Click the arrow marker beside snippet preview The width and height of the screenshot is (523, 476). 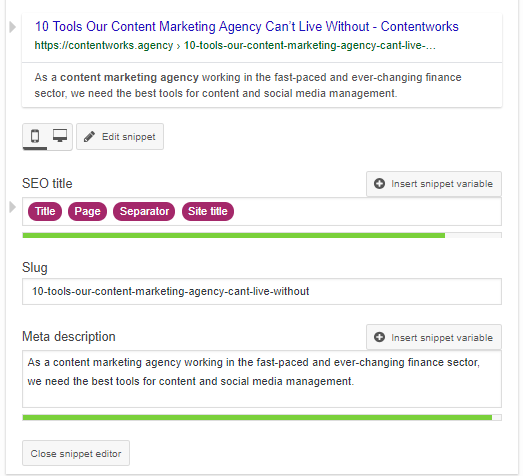[13, 27]
